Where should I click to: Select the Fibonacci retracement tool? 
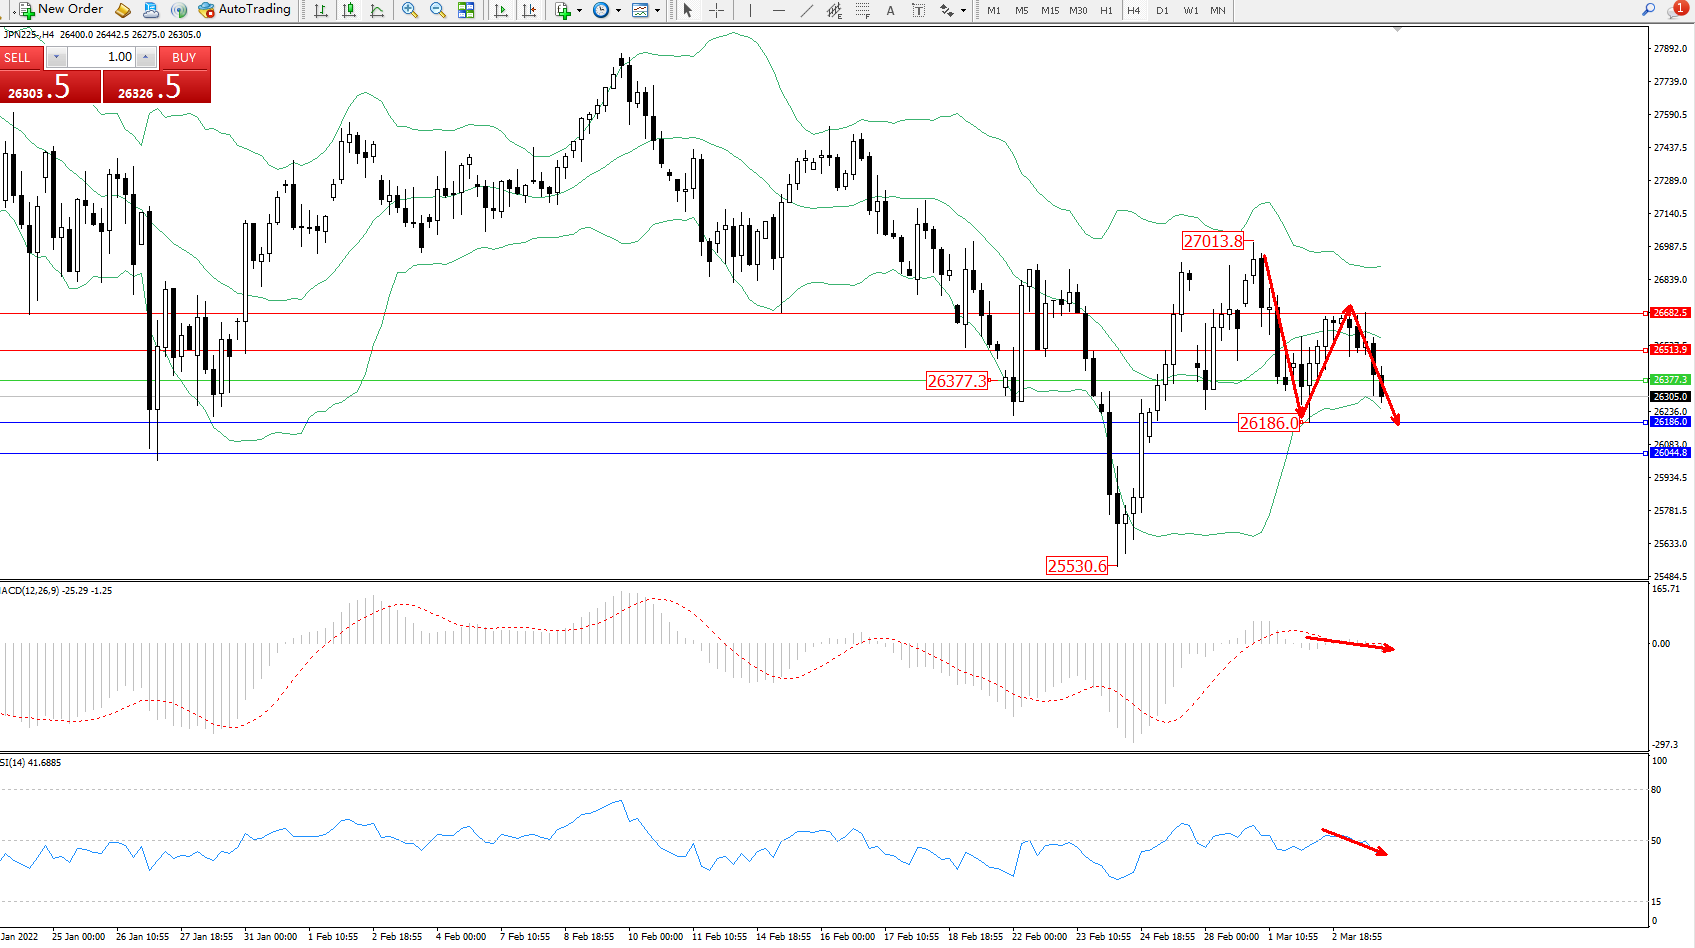click(863, 10)
